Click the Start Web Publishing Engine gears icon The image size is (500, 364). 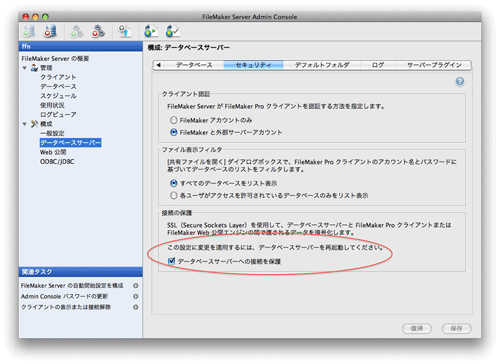point(77,31)
